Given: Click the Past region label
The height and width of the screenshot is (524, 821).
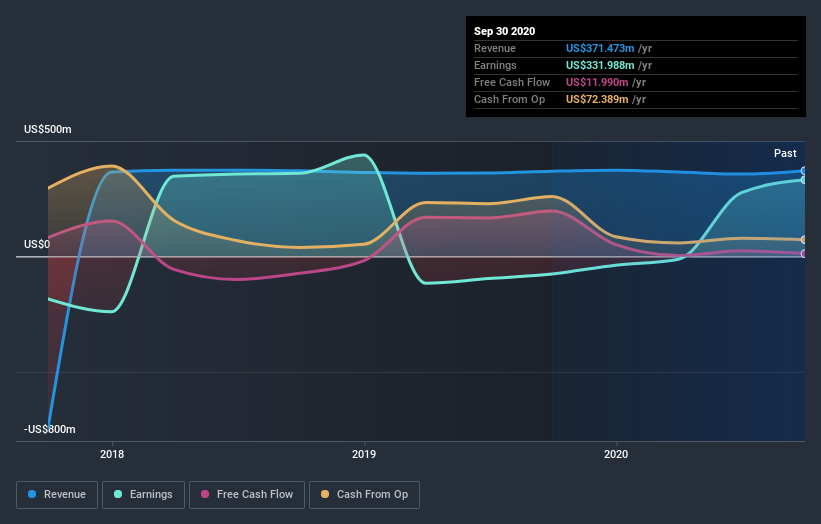Looking at the screenshot, I should (785, 153).
